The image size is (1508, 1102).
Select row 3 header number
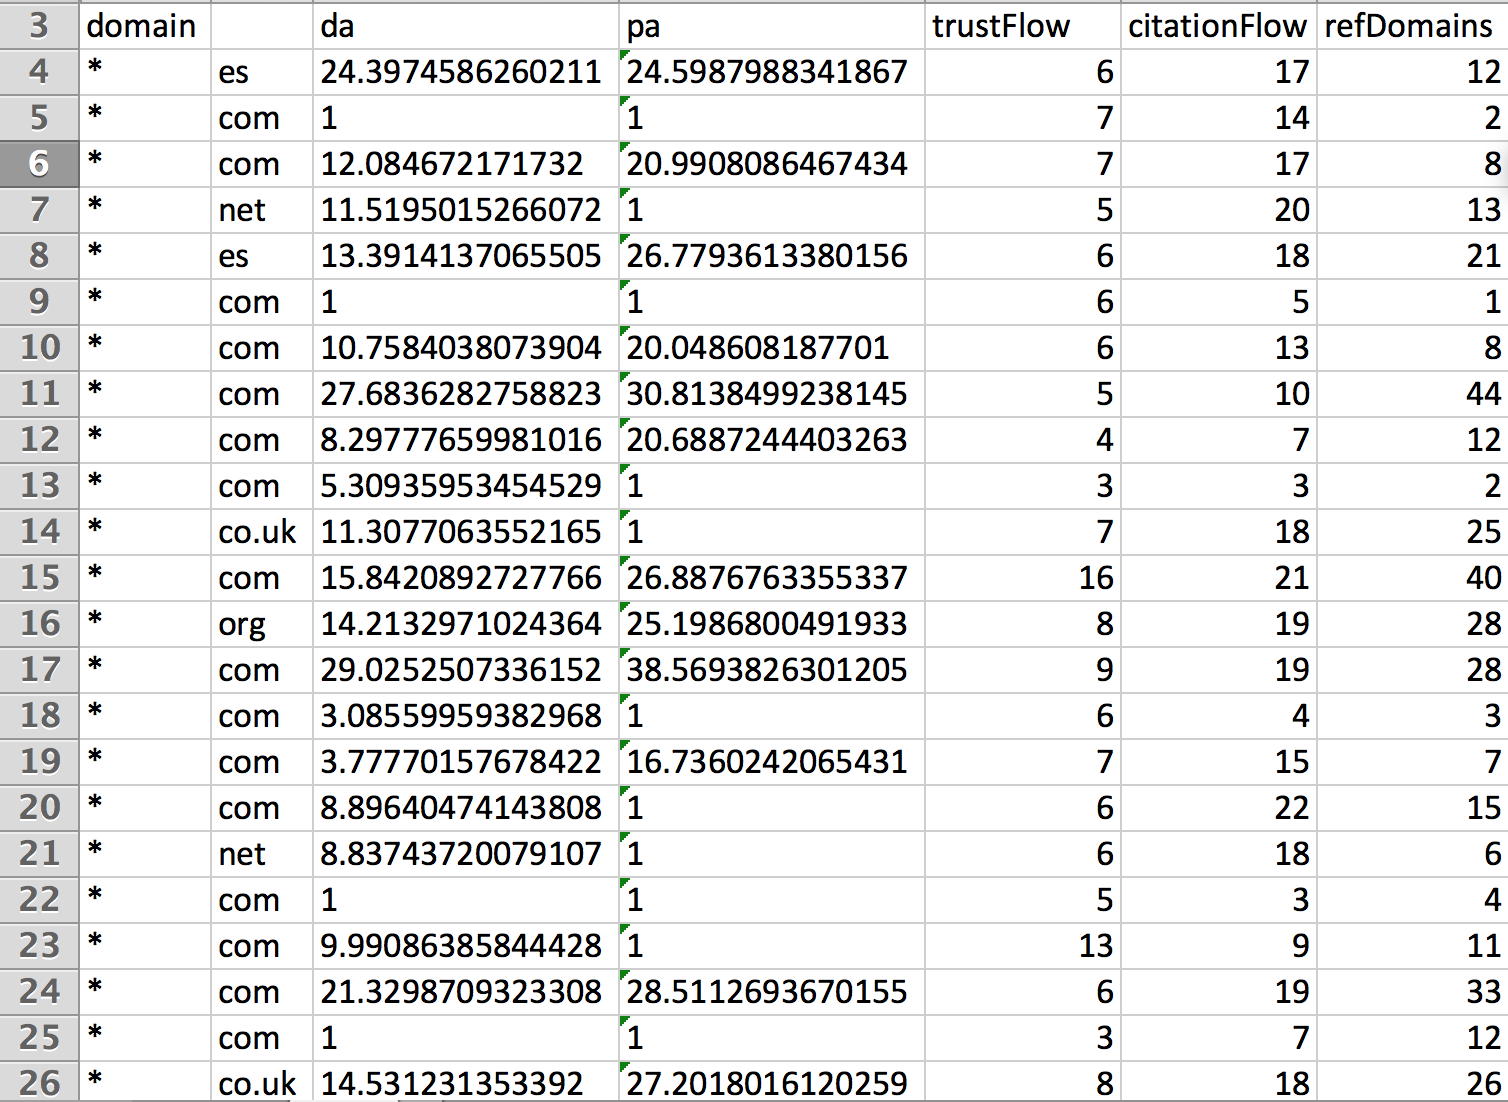39,26
